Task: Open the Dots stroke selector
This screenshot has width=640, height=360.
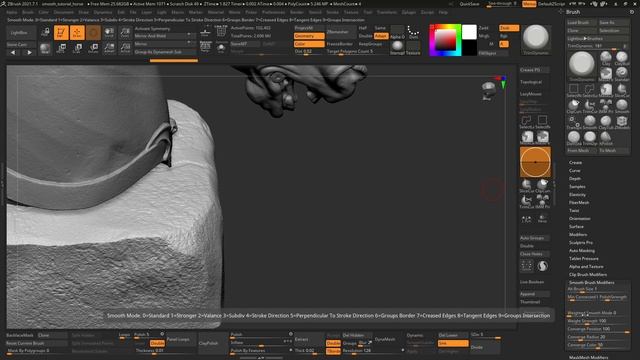Action: coord(413,32)
